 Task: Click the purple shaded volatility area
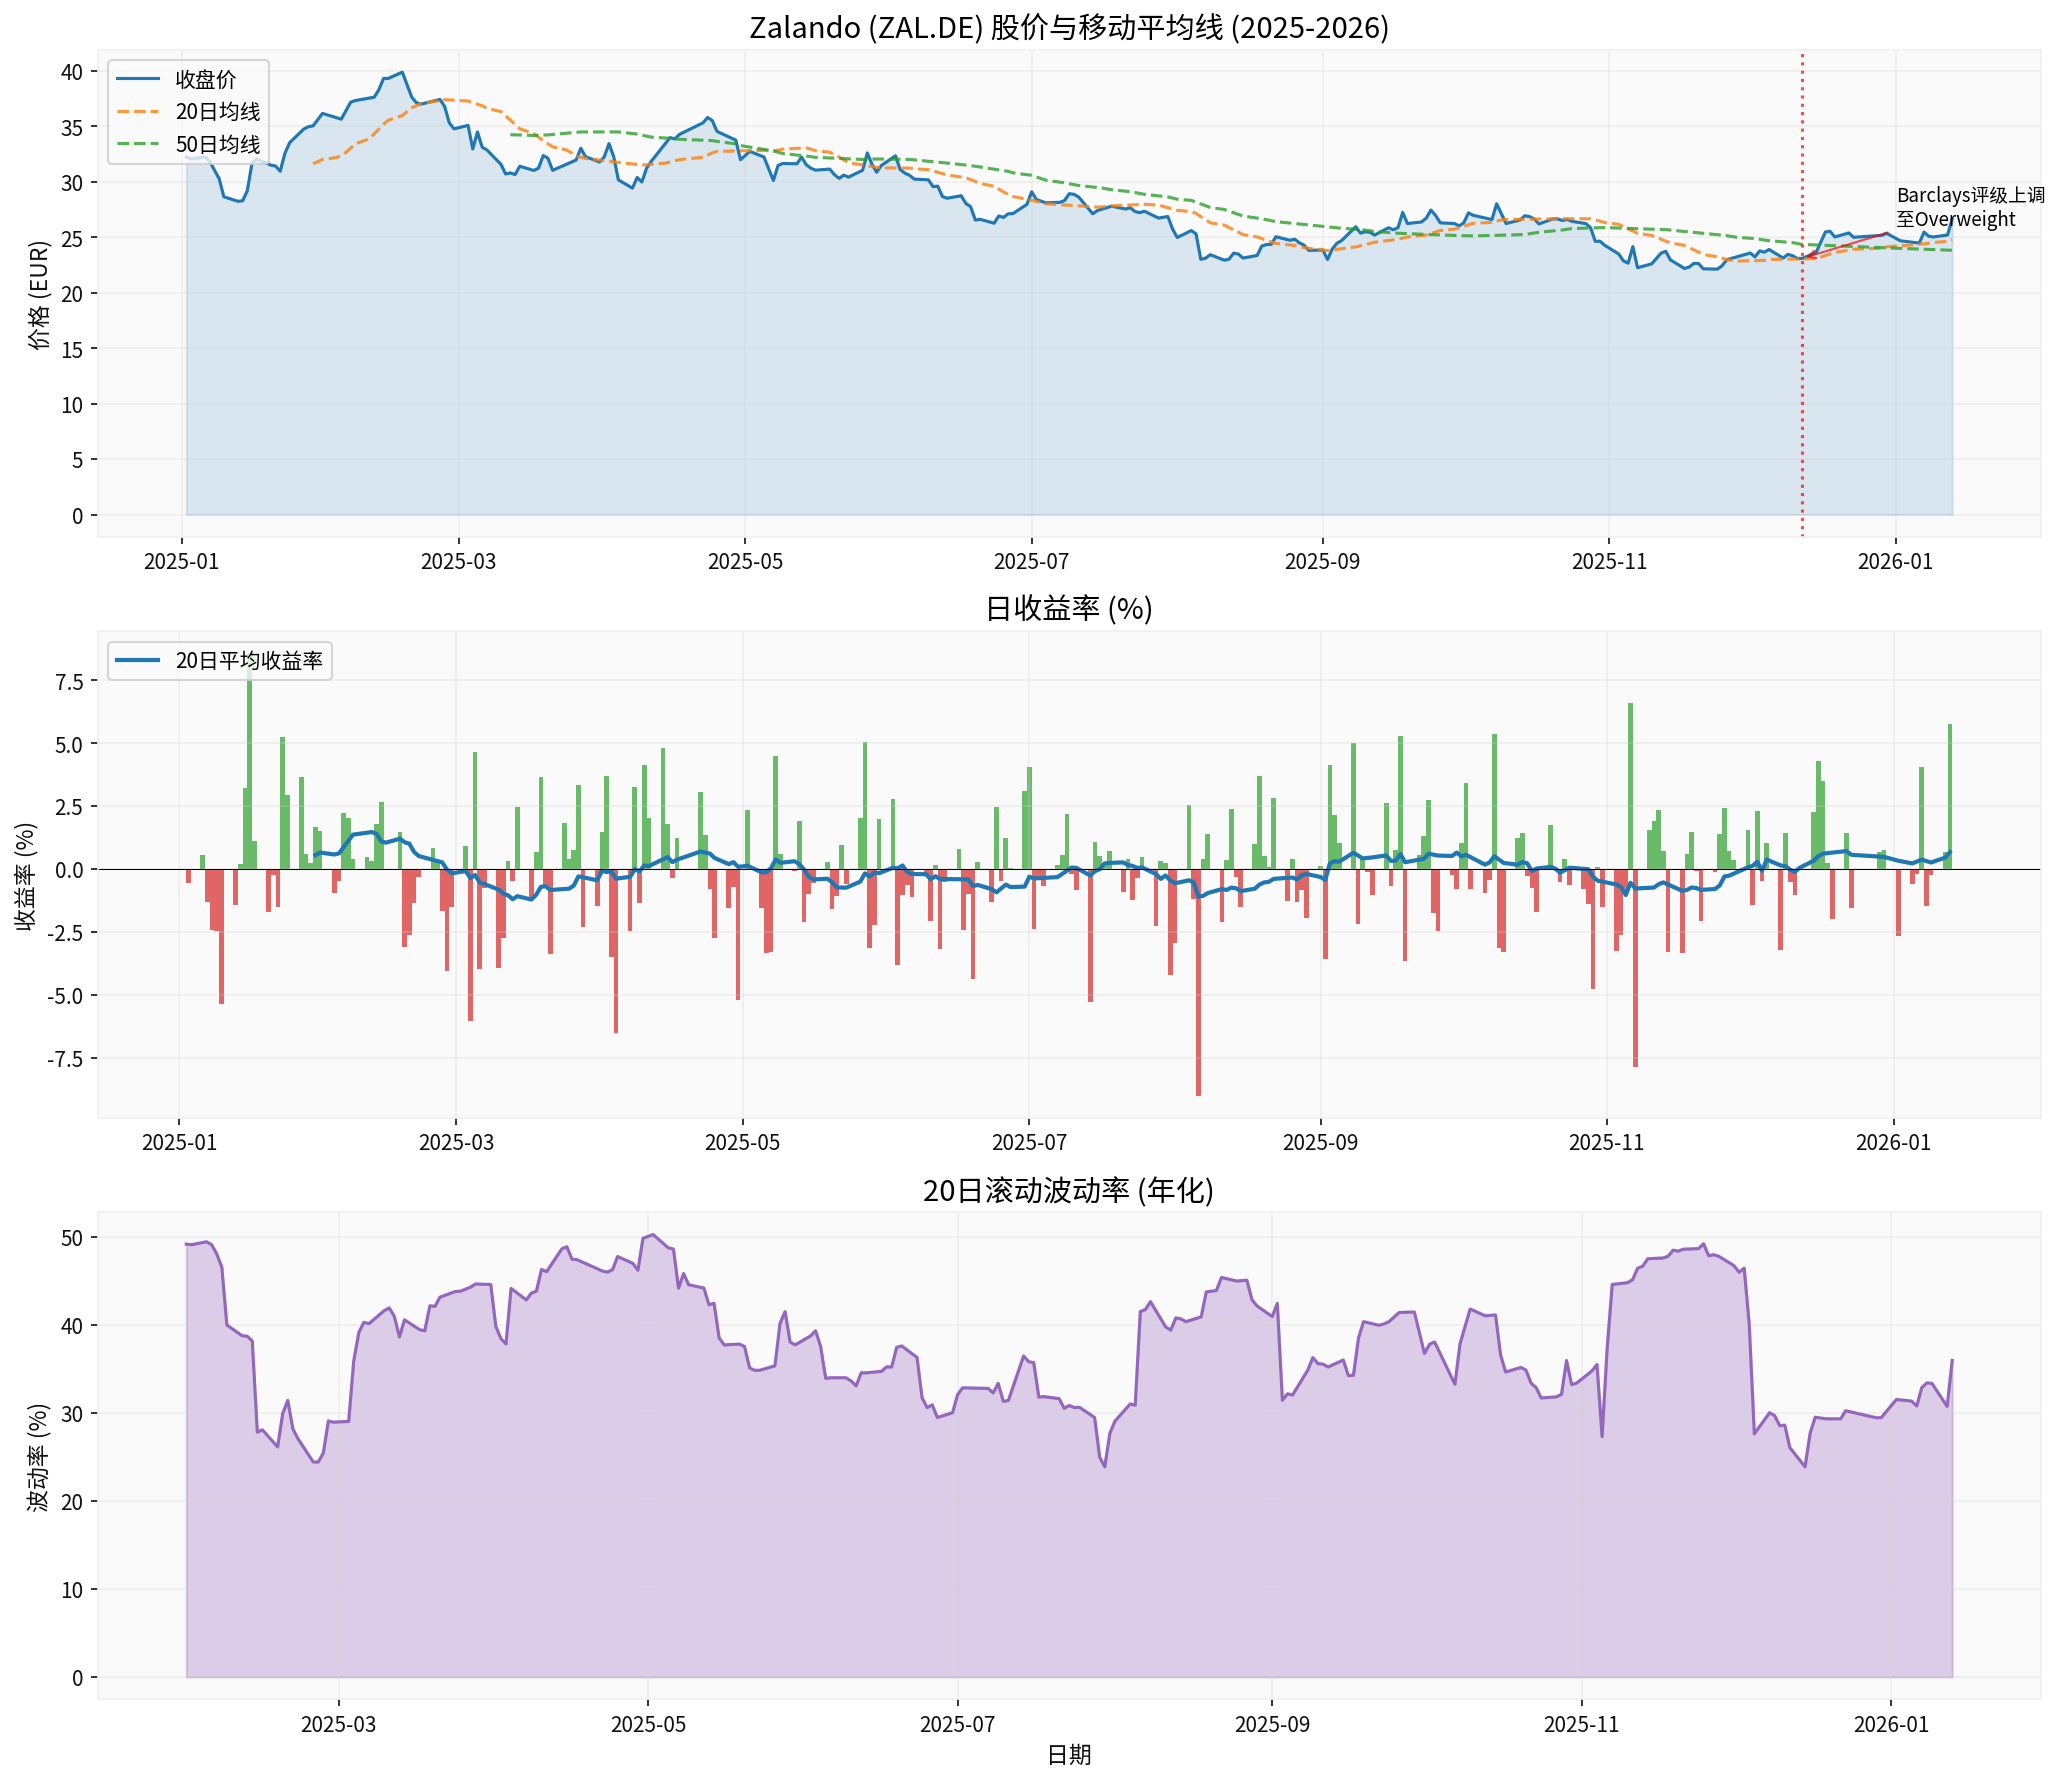coord(900,1550)
